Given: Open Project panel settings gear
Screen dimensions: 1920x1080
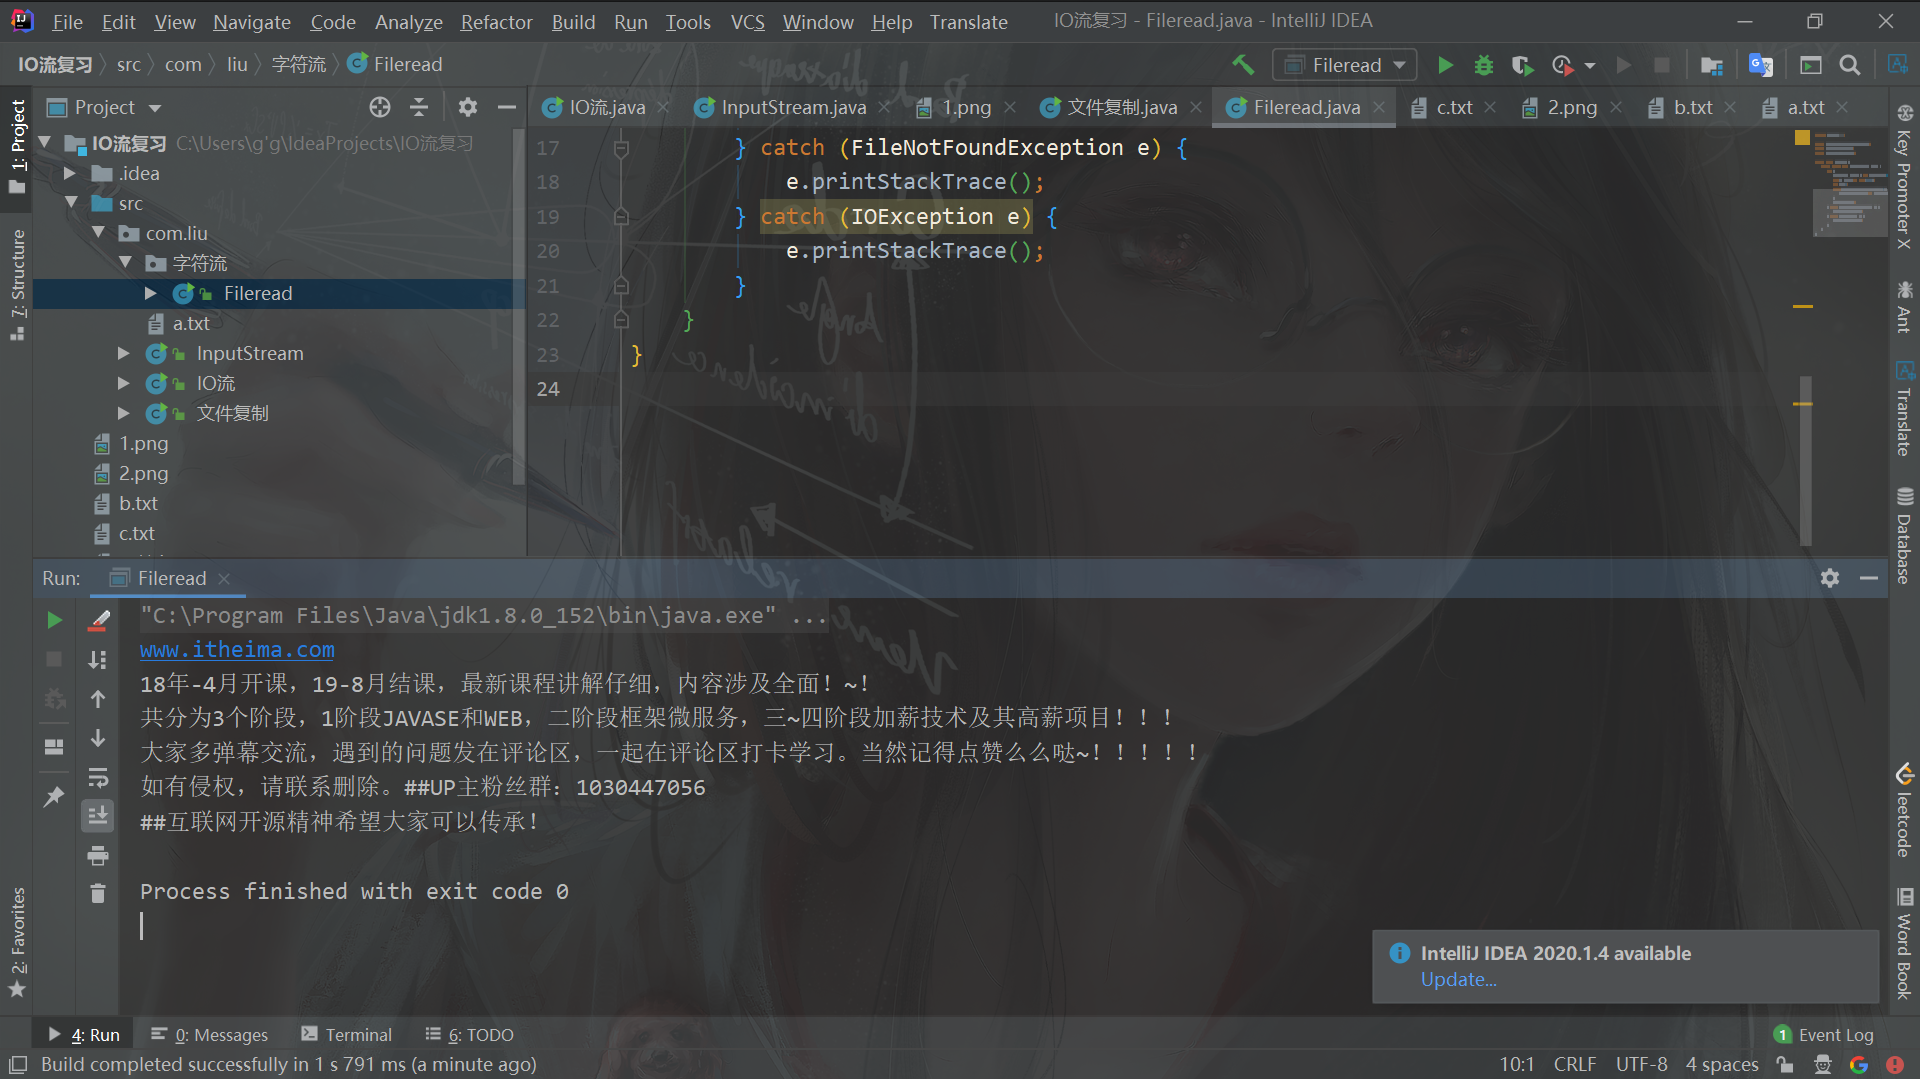Looking at the screenshot, I should tap(467, 107).
